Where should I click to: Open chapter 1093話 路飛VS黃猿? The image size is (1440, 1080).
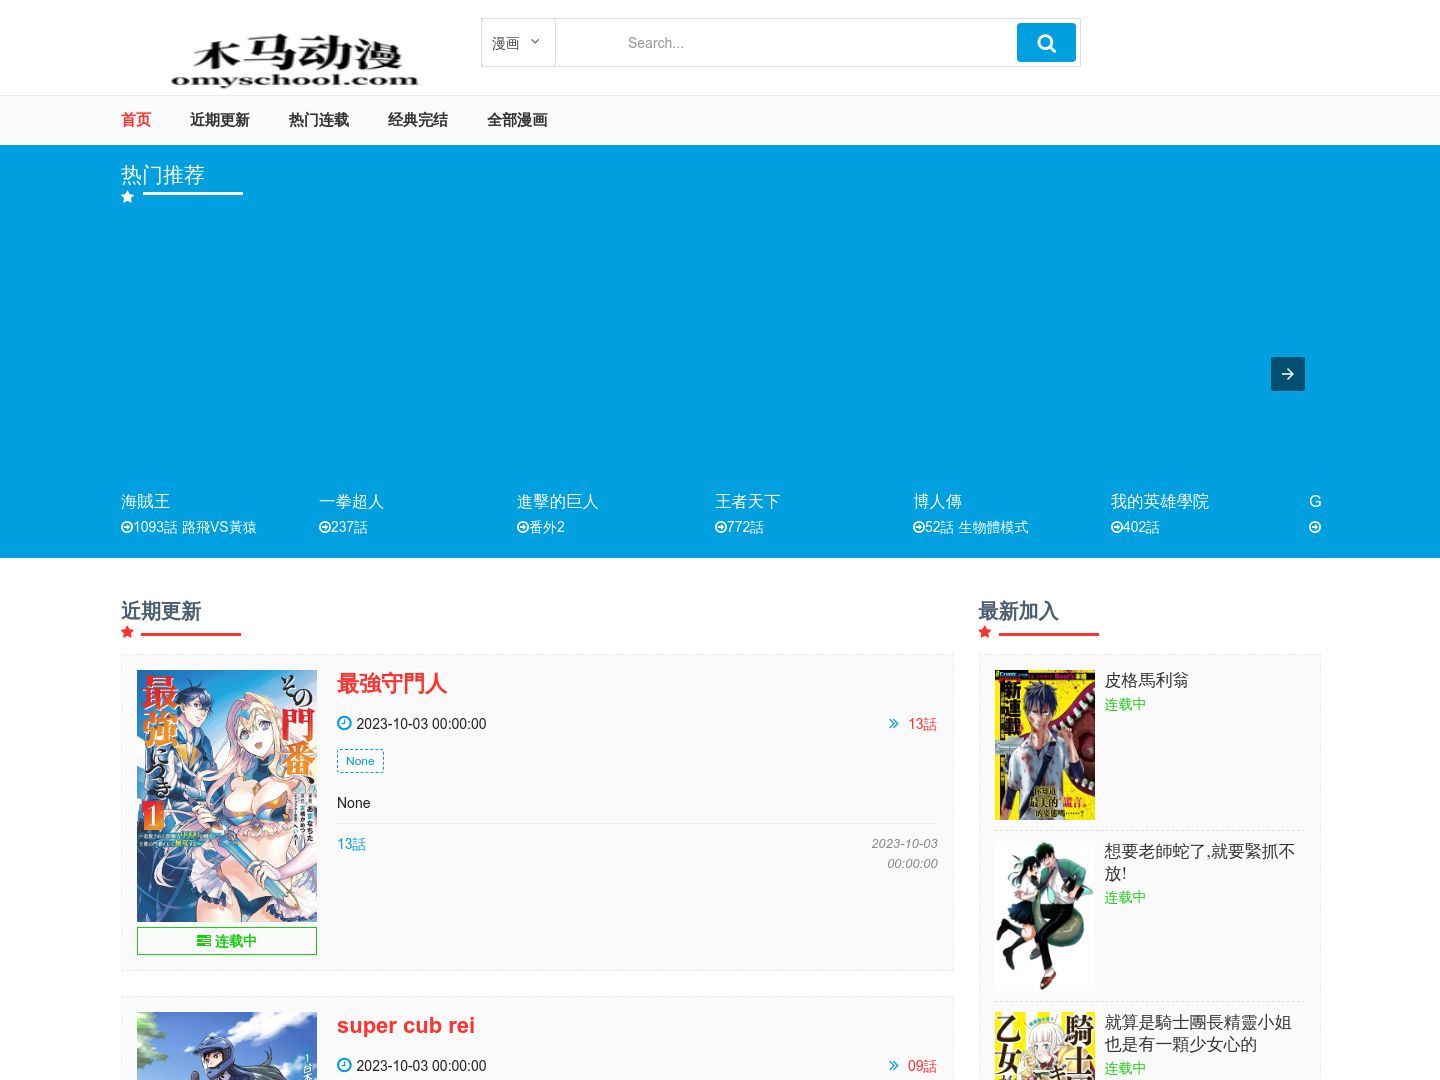(x=195, y=527)
